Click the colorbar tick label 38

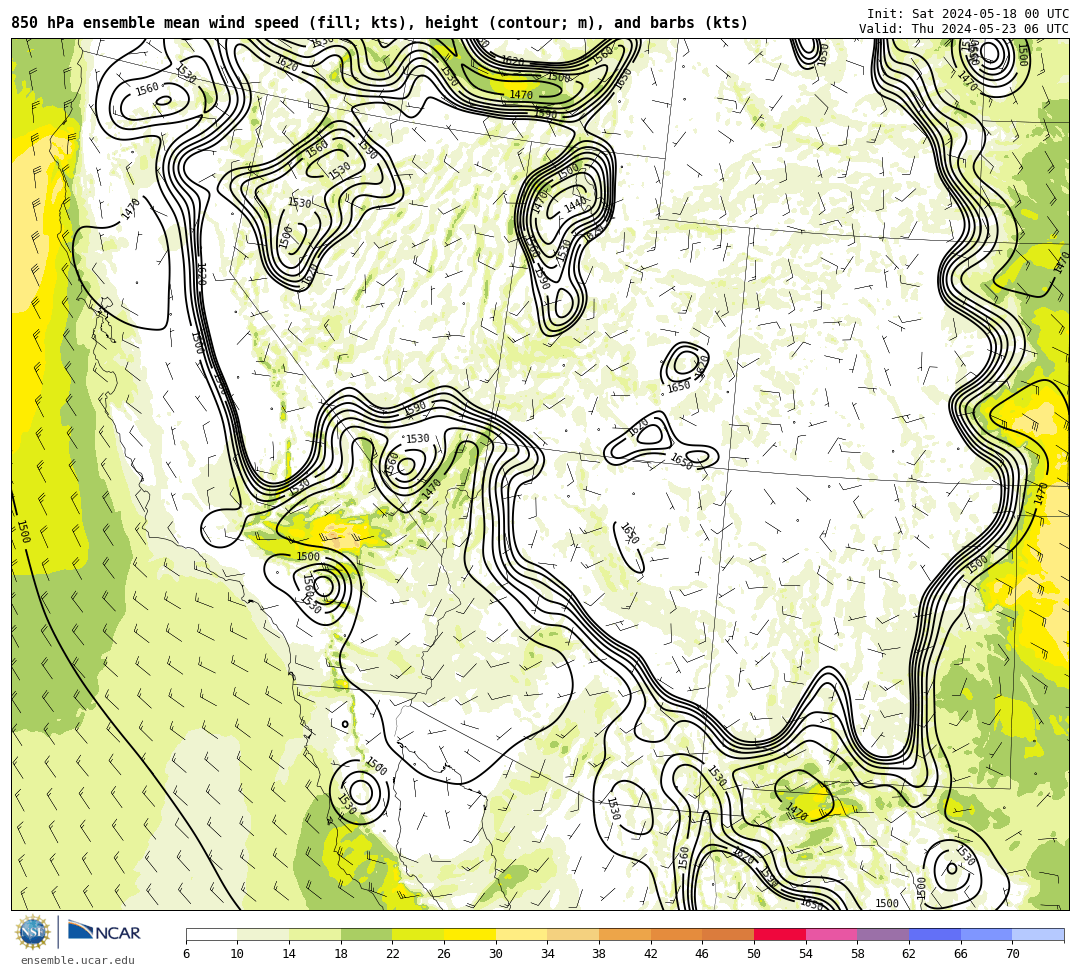(599, 954)
